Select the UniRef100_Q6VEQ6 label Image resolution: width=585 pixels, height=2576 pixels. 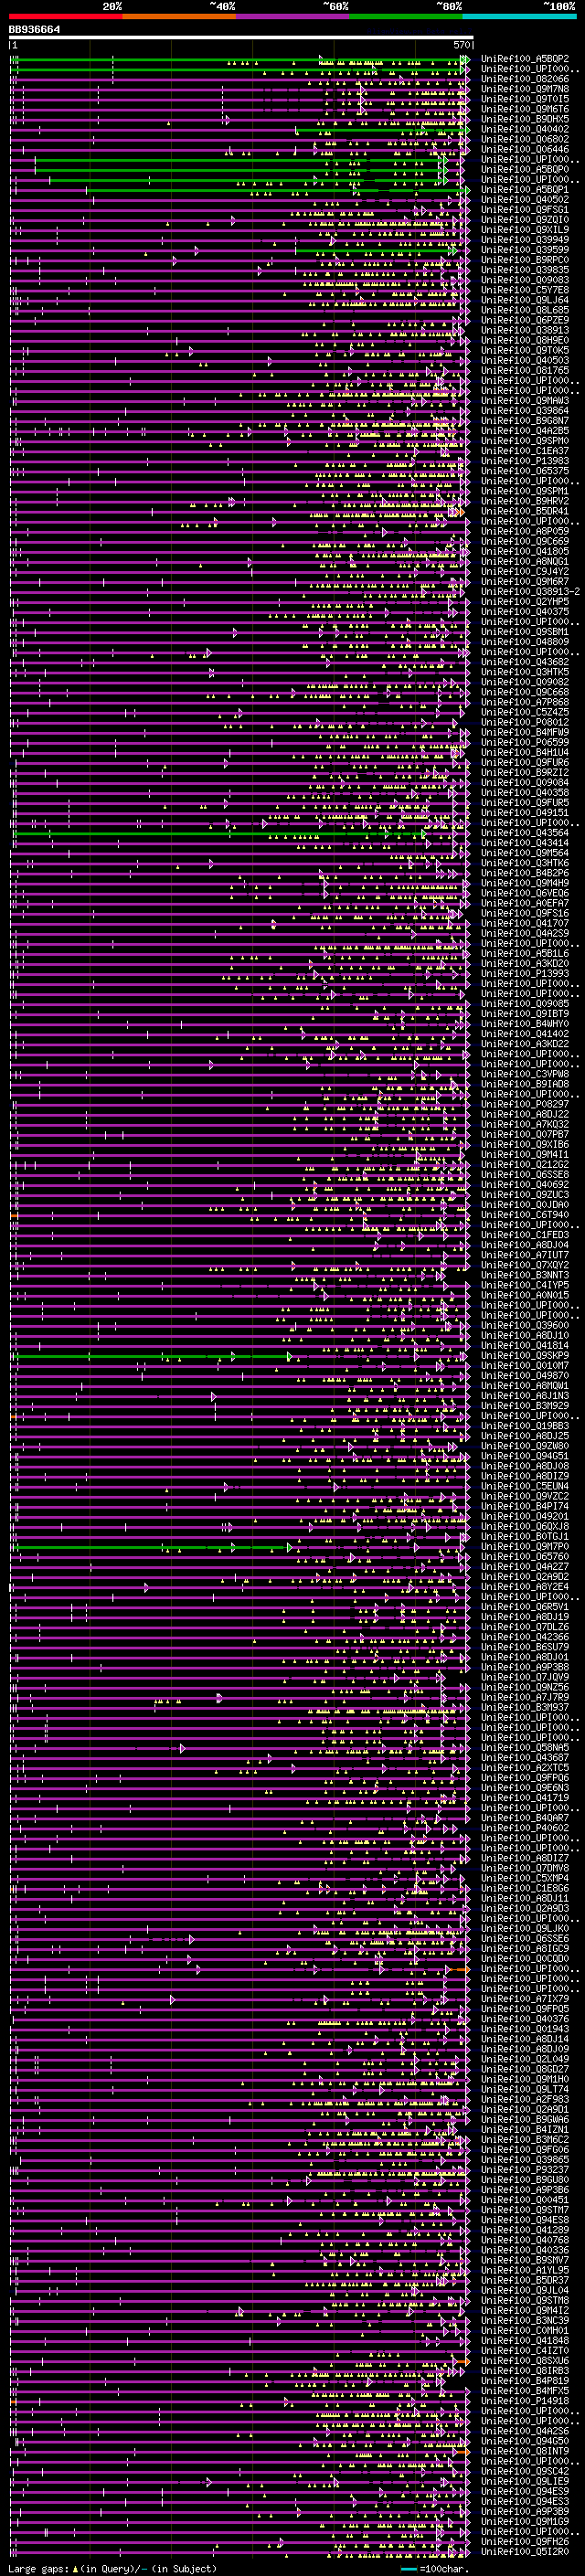click(525, 893)
